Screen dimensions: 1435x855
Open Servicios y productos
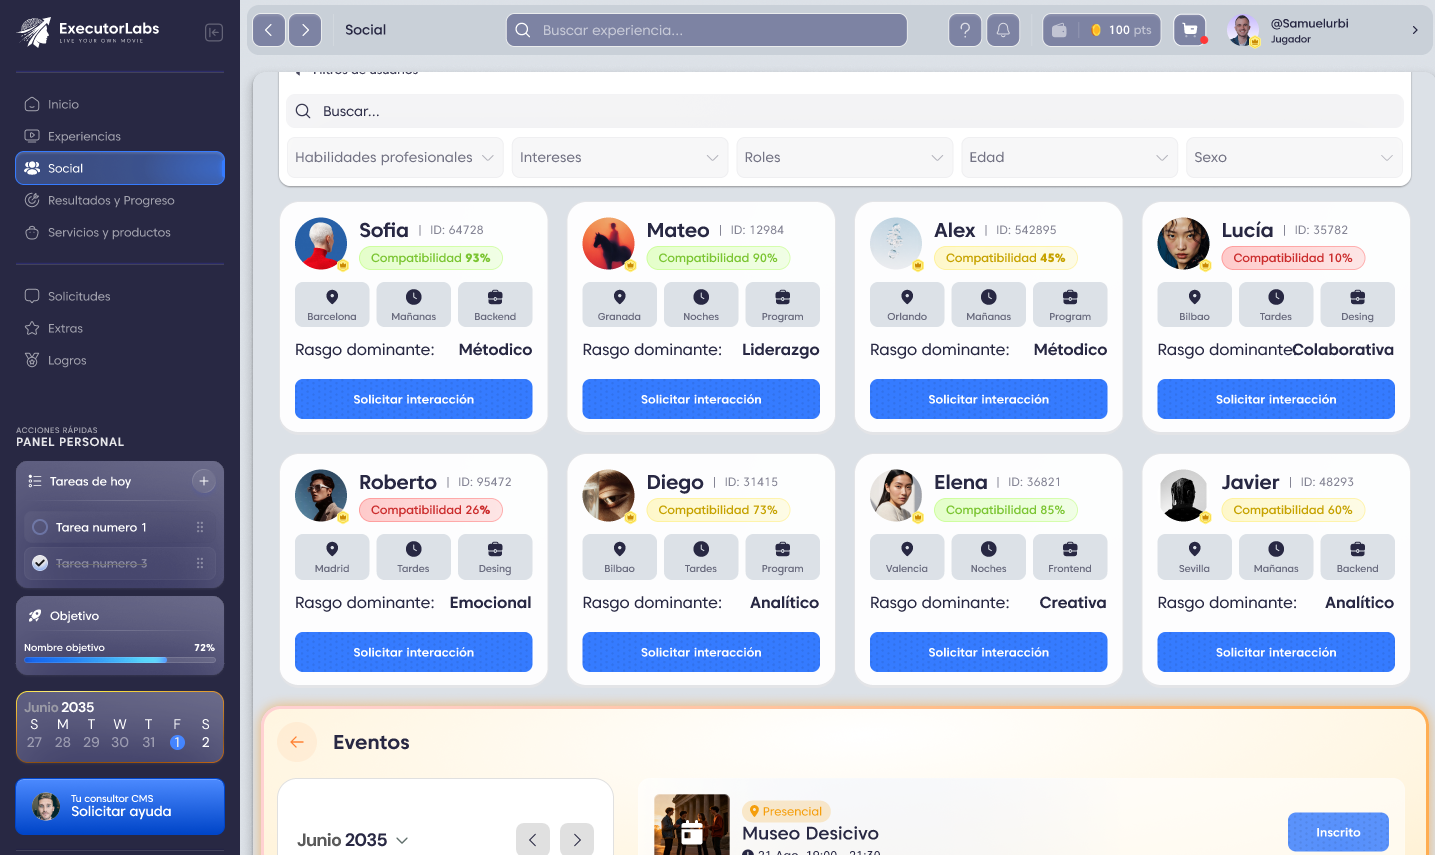(x=120, y=232)
